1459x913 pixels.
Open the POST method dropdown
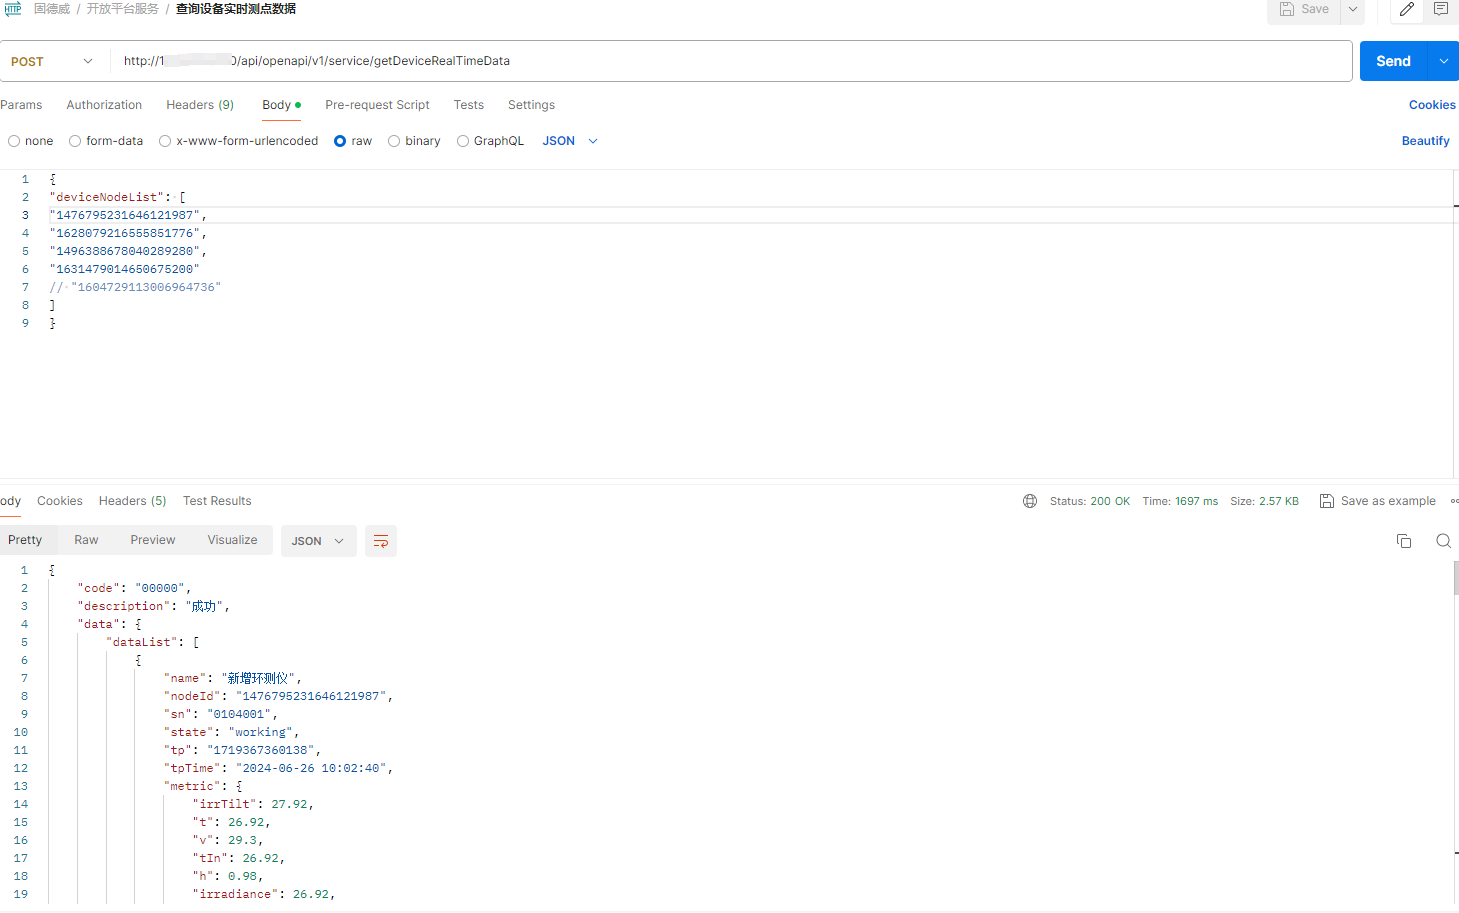52,61
